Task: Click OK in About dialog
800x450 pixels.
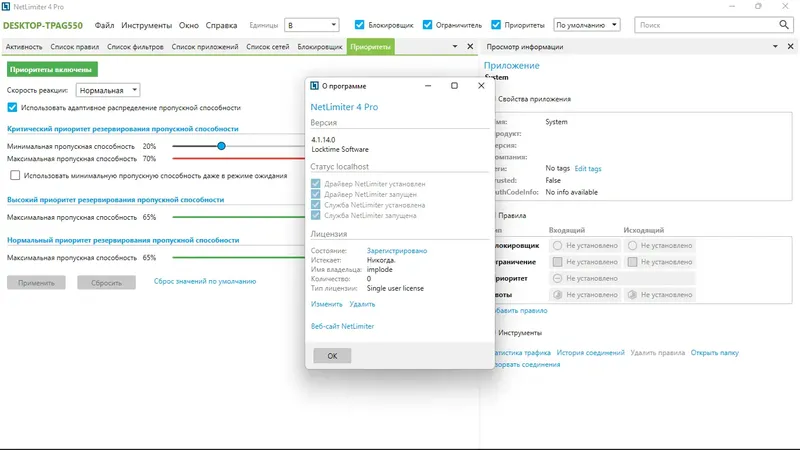Action: [332, 356]
